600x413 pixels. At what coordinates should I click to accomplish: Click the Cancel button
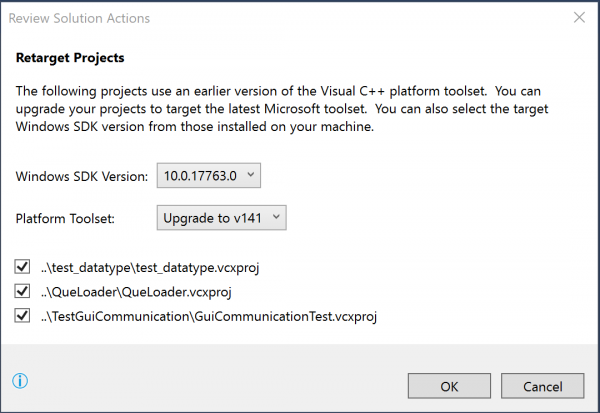tap(543, 386)
